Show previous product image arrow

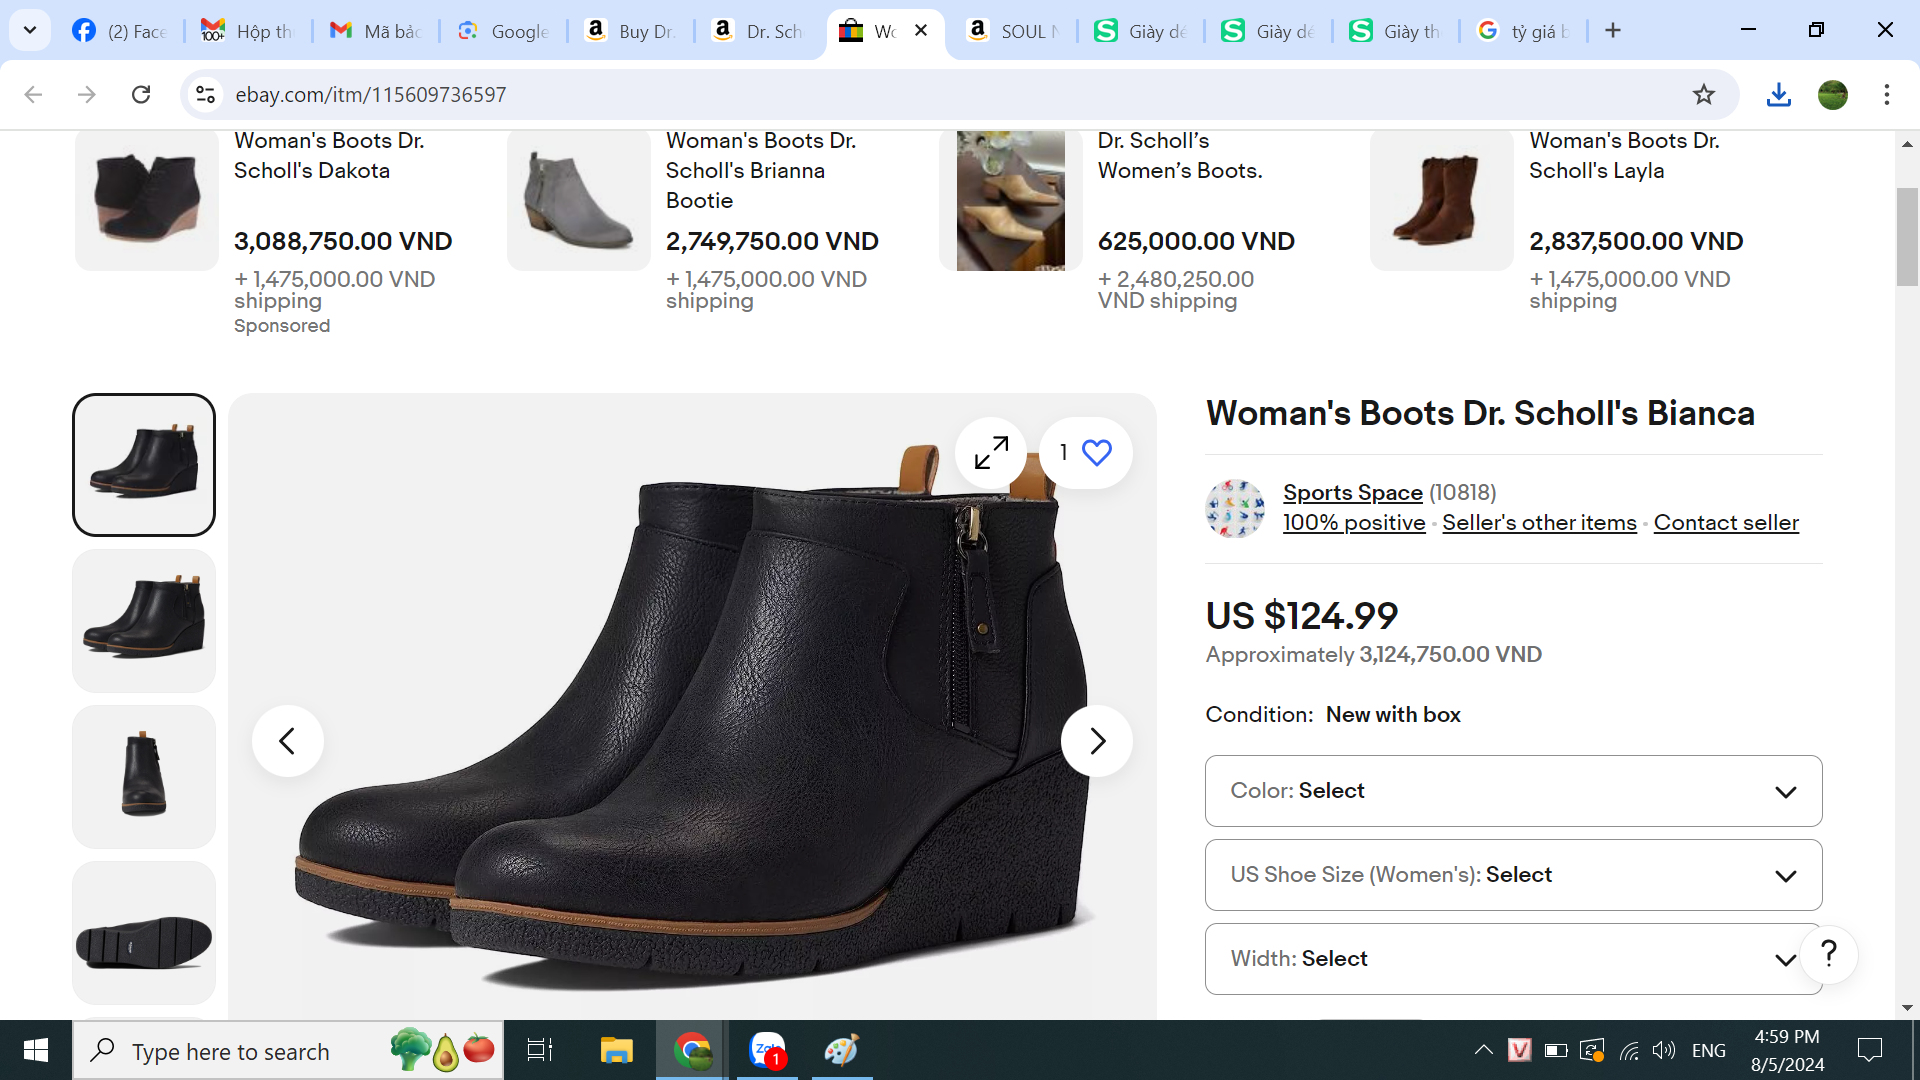click(287, 741)
